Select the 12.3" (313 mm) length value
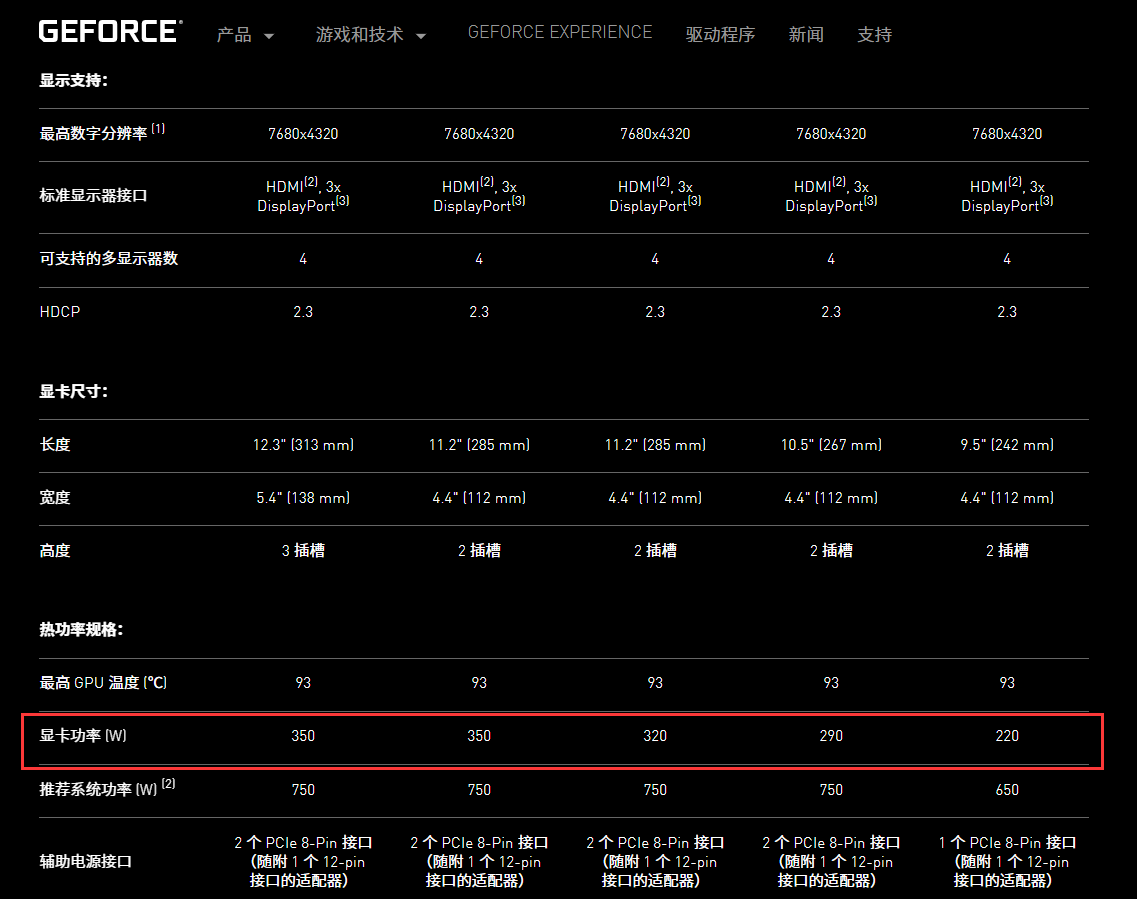The height and width of the screenshot is (899, 1137). 303,445
